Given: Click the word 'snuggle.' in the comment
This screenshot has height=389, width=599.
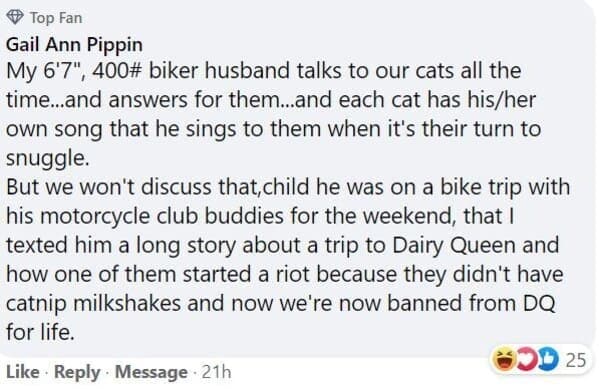Looking at the screenshot, I should pyautogui.click(x=48, y=158).
